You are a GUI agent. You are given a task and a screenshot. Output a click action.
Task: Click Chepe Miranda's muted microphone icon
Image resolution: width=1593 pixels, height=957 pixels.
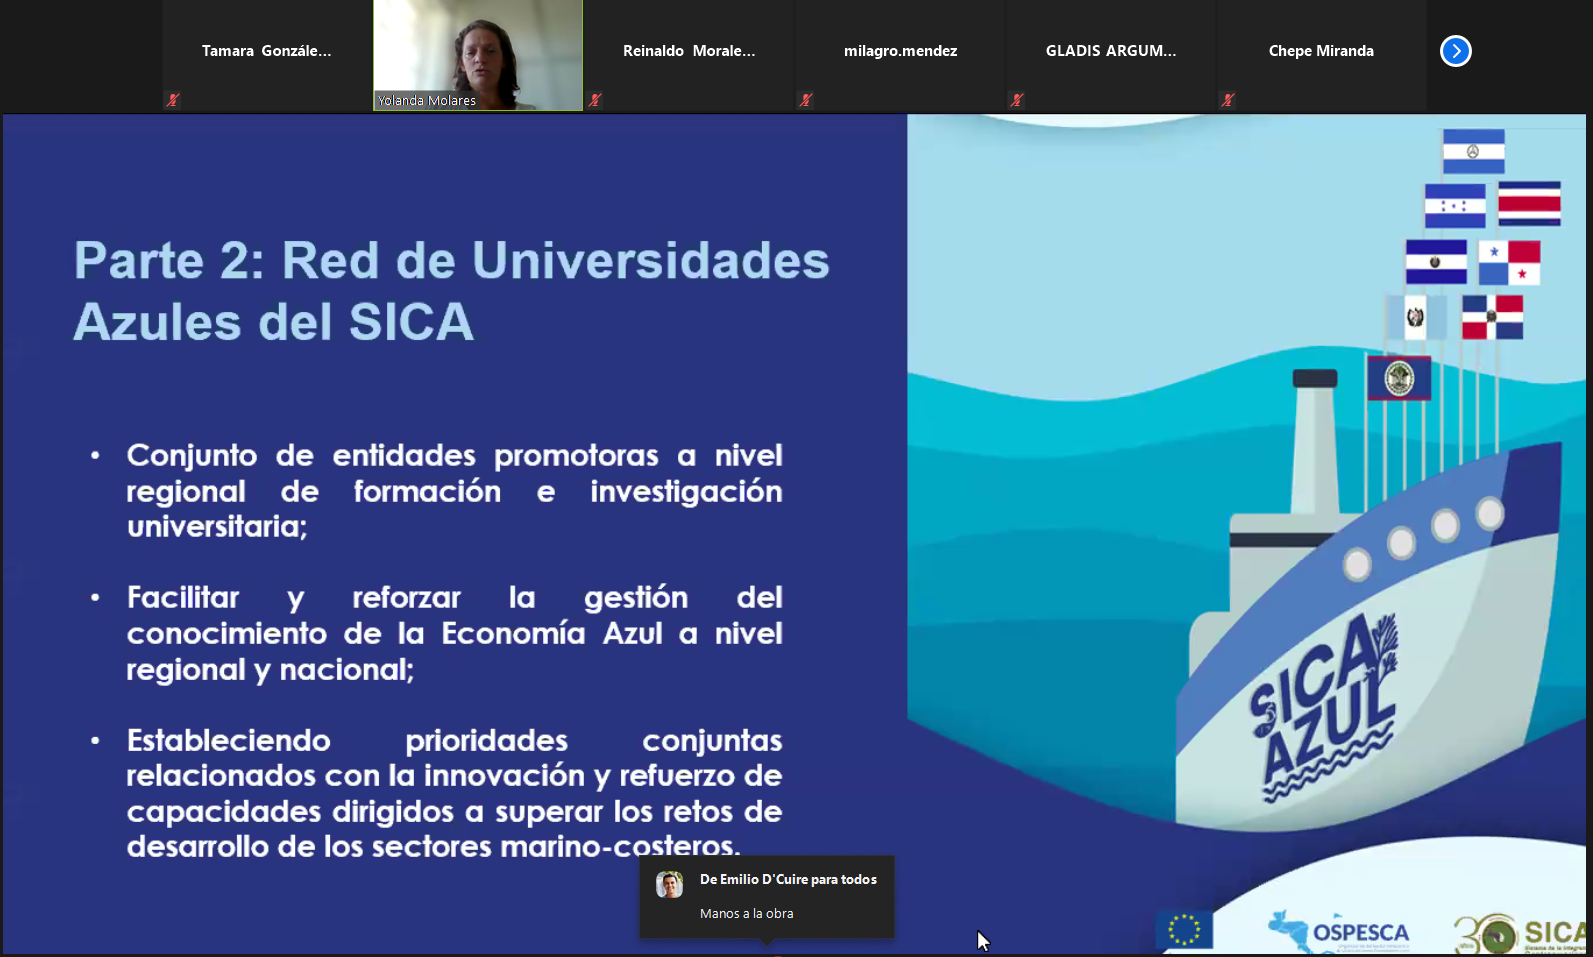1228,100
